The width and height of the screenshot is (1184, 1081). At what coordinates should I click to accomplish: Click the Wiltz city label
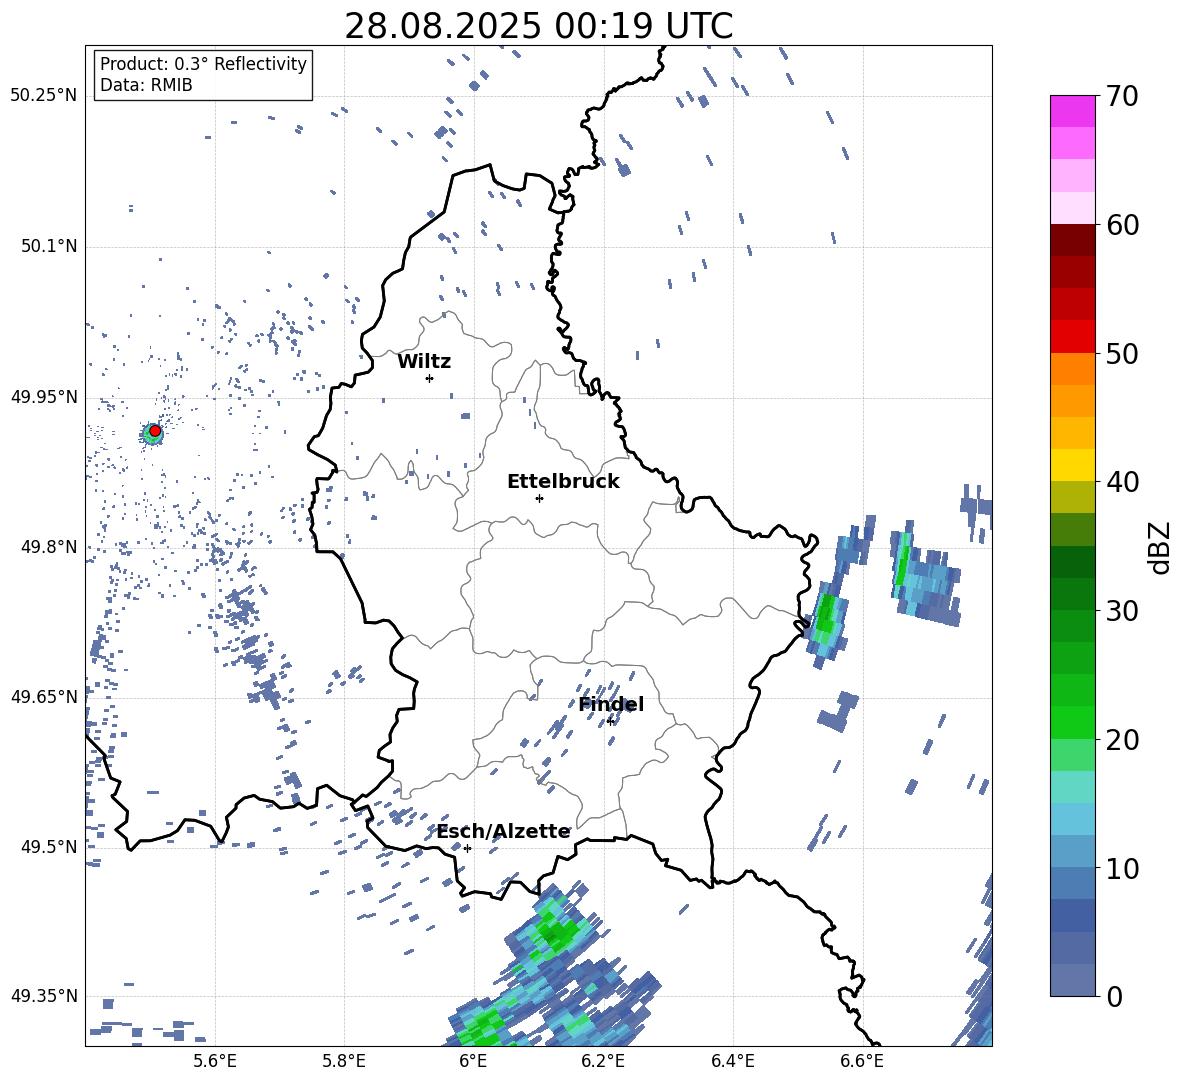tap(424, 362)
